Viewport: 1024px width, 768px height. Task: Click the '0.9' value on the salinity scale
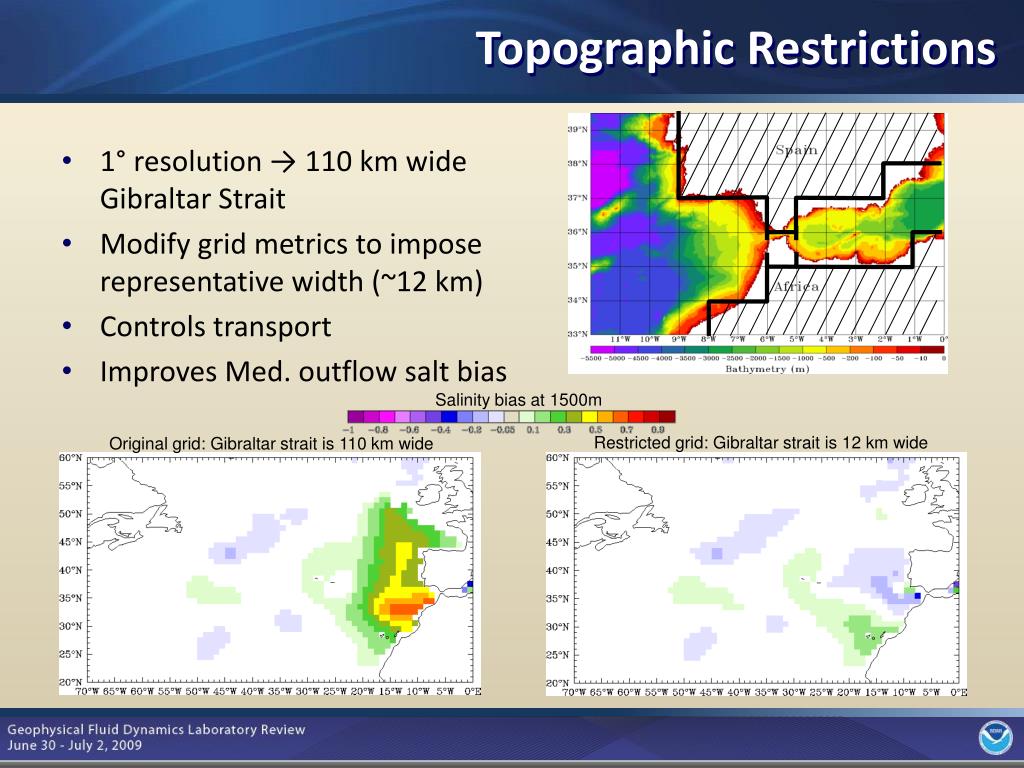[x=658, y=430]
